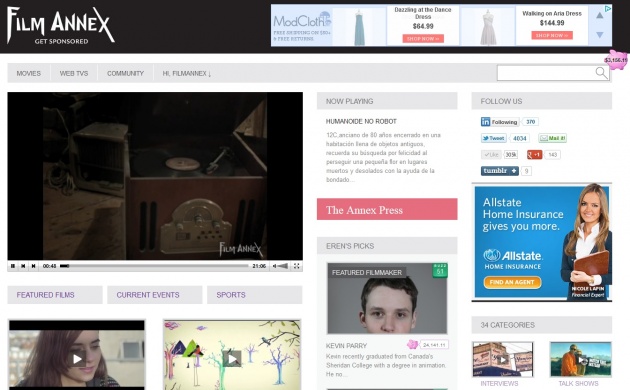
Task: Click into the search input field
Action: point(546,73)
